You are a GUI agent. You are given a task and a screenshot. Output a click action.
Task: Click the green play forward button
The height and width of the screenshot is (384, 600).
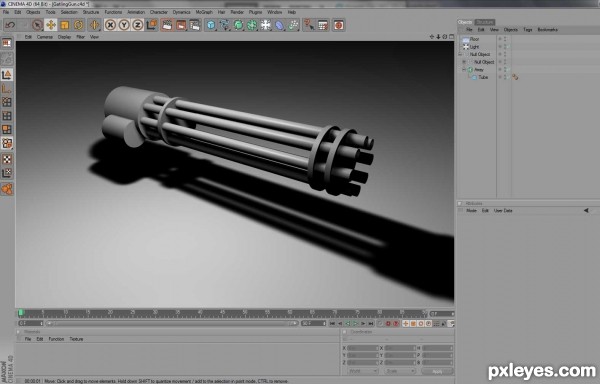pyautogui.click(x=355, y=324)
